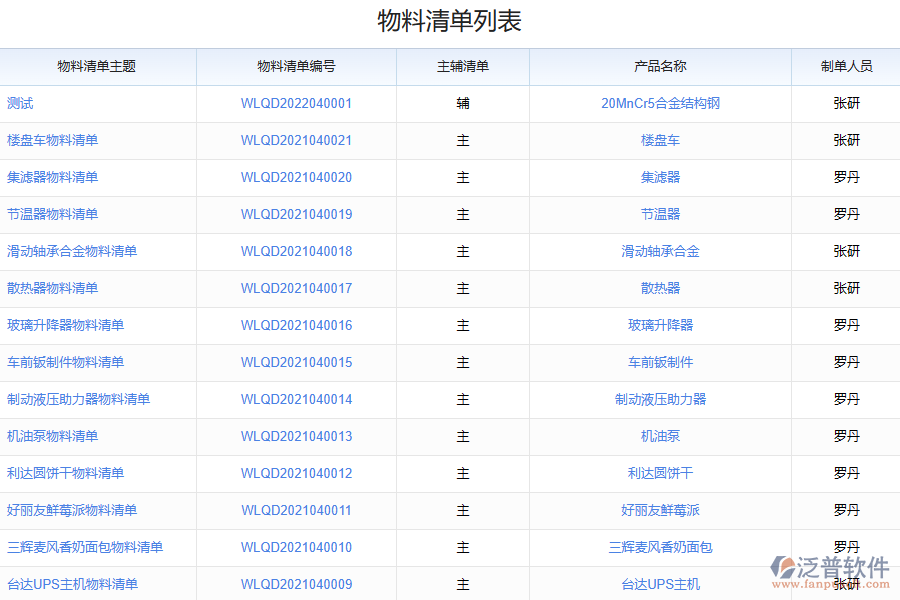Viewport: 900px width, 600px height.
Task: Open 好丽友鲜莓派物料清单 entry
Action: tap(72, 510)
